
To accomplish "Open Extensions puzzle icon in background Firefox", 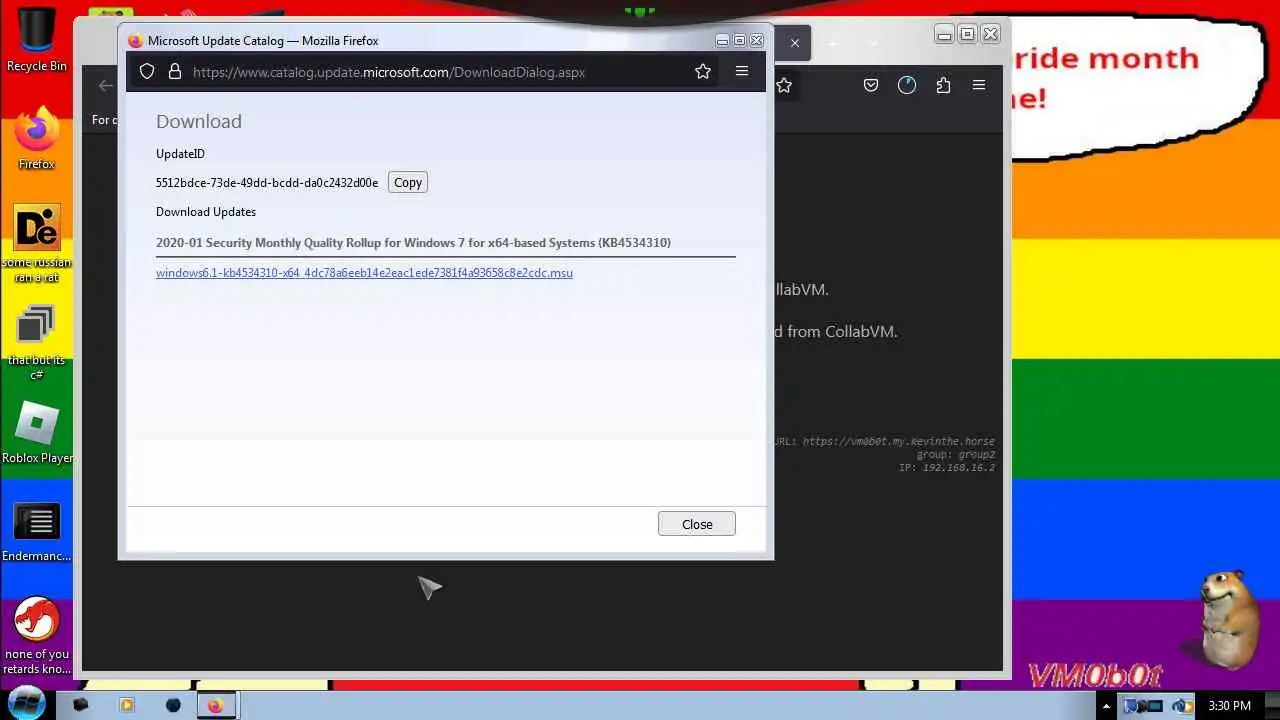I will click(943, 86).
